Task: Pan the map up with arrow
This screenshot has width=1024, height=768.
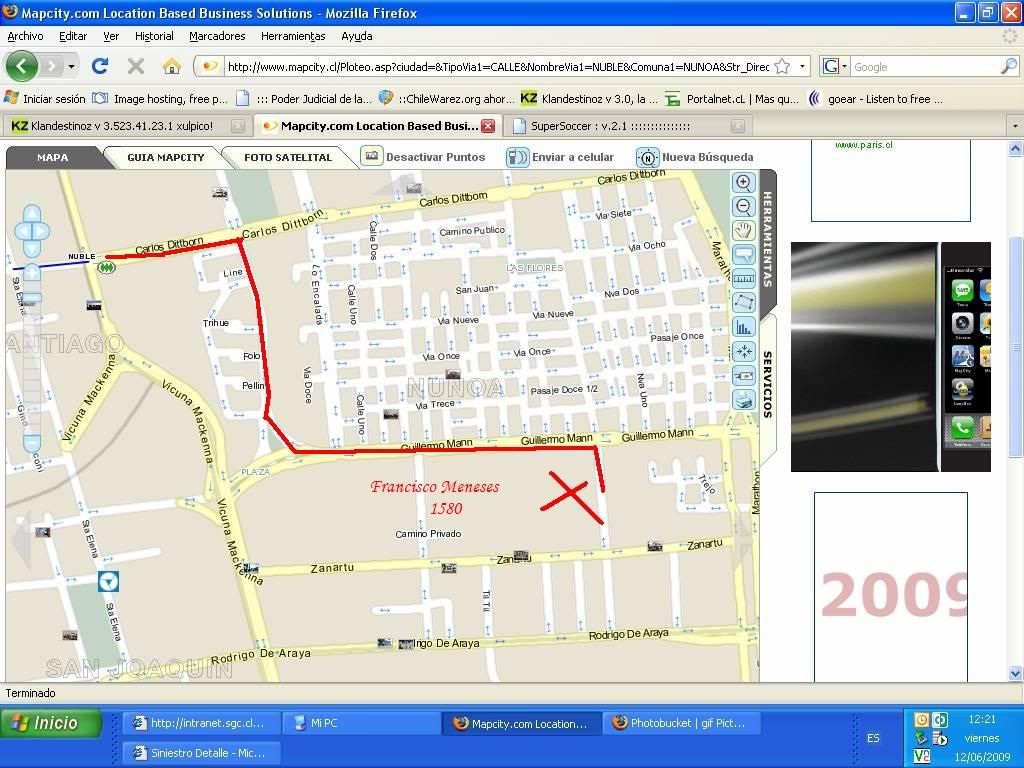Action: pyautogui.click(x=32, y=214)
